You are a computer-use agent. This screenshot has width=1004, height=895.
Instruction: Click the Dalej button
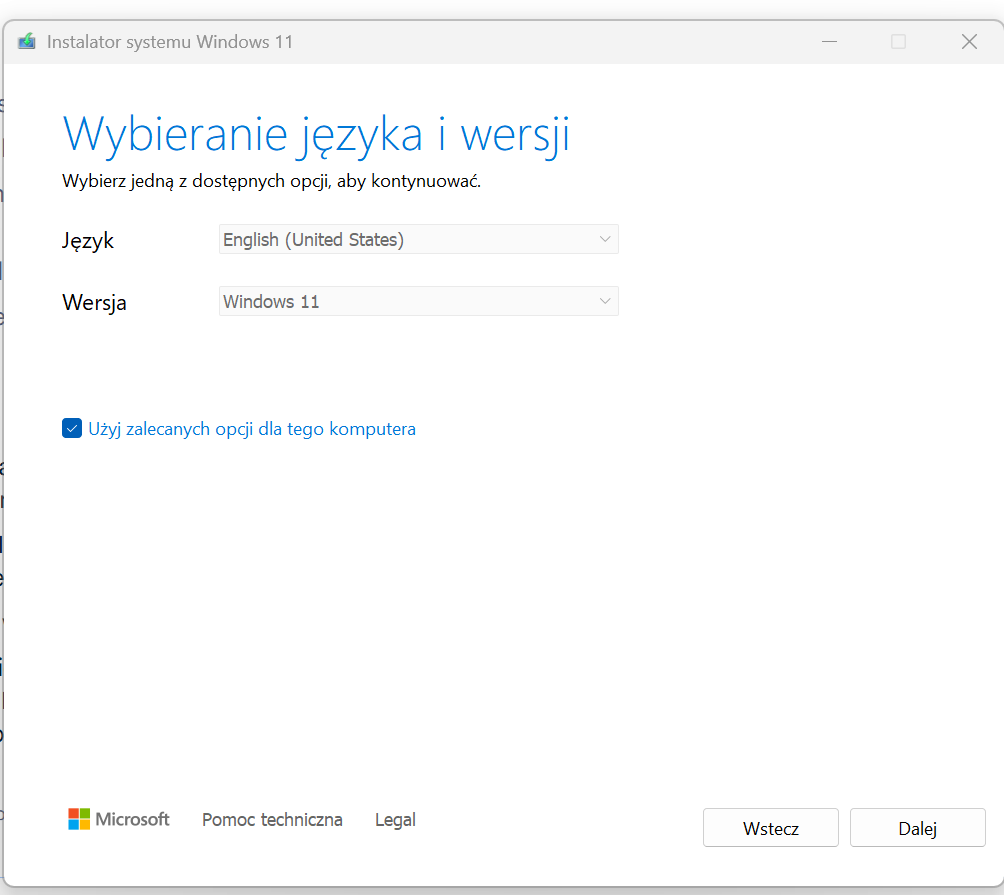918,828
